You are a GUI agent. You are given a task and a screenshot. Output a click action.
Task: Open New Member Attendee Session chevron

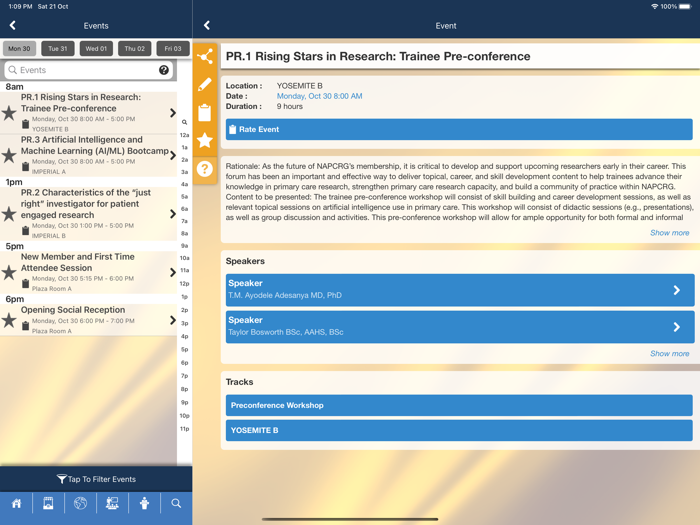[173, 272]
